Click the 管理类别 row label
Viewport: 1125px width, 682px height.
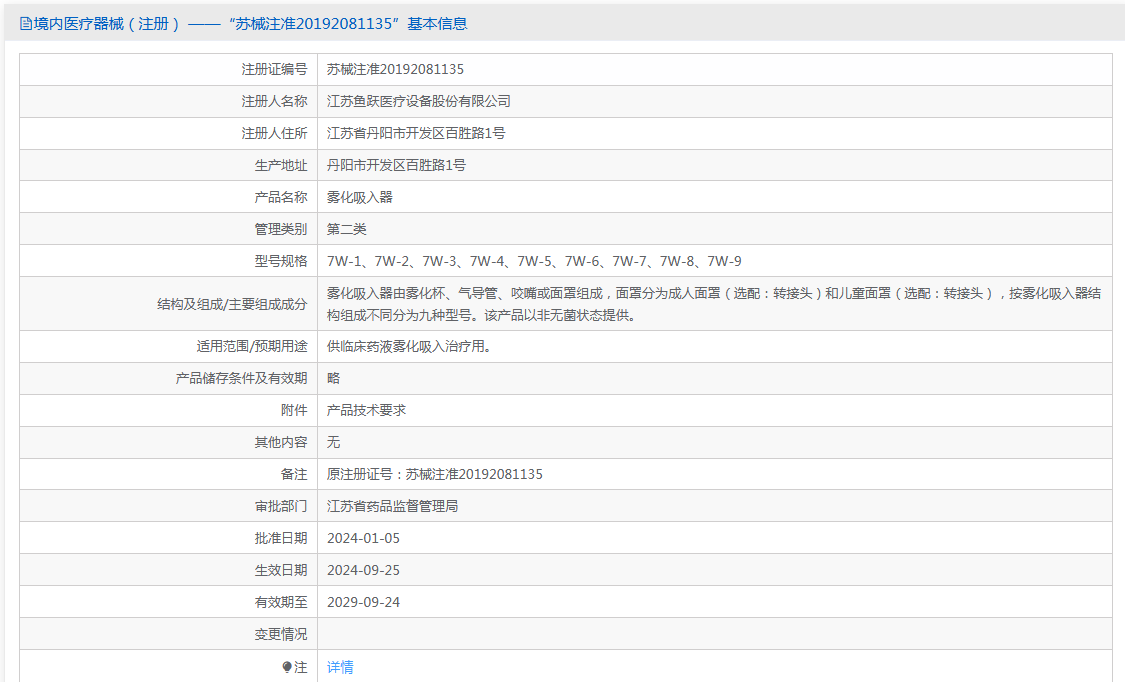pyautogui.click(x=281, y=229)
